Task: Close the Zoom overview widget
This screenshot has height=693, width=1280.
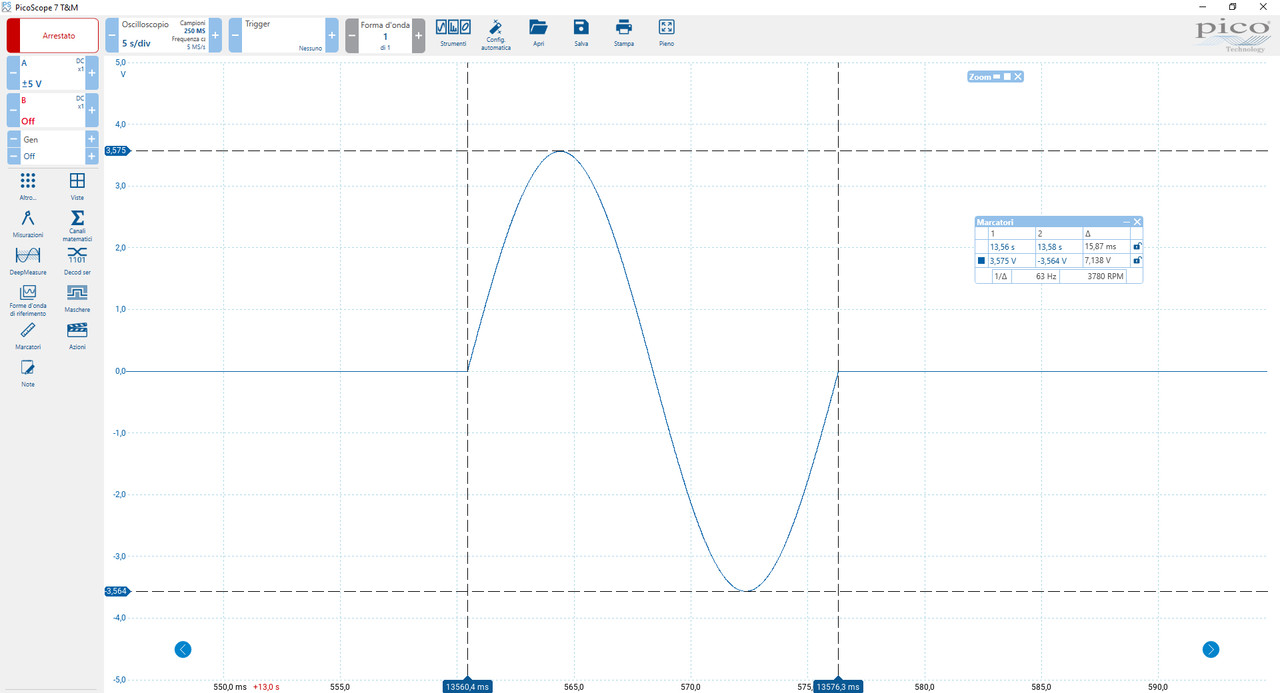Action: tap(1018, 77)
